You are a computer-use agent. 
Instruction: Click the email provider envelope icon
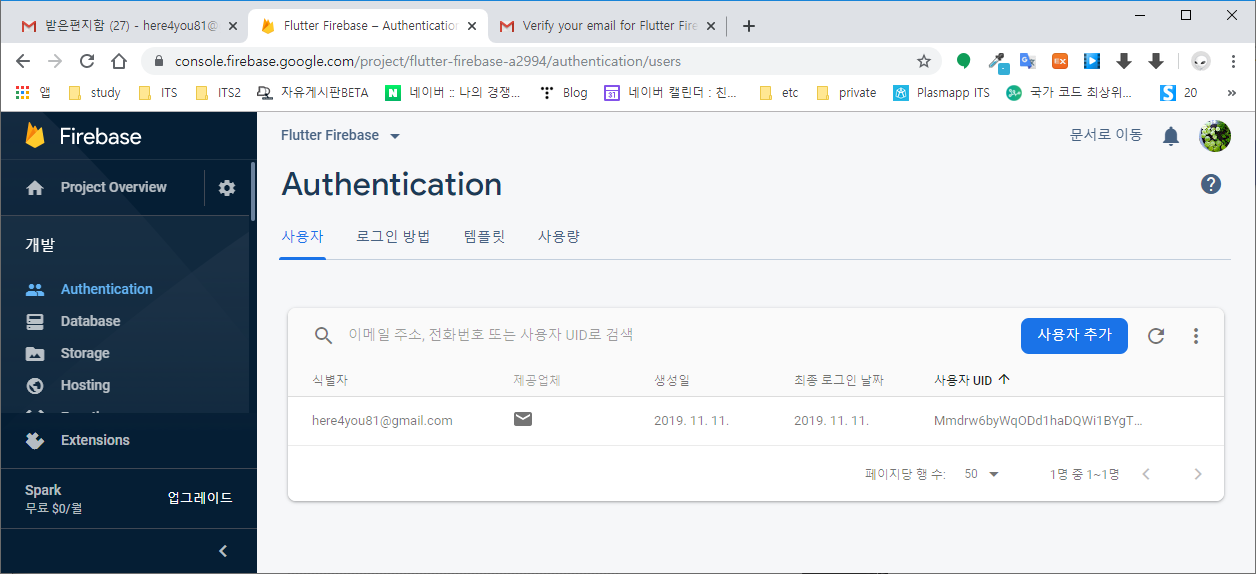(x=523, y=419)
